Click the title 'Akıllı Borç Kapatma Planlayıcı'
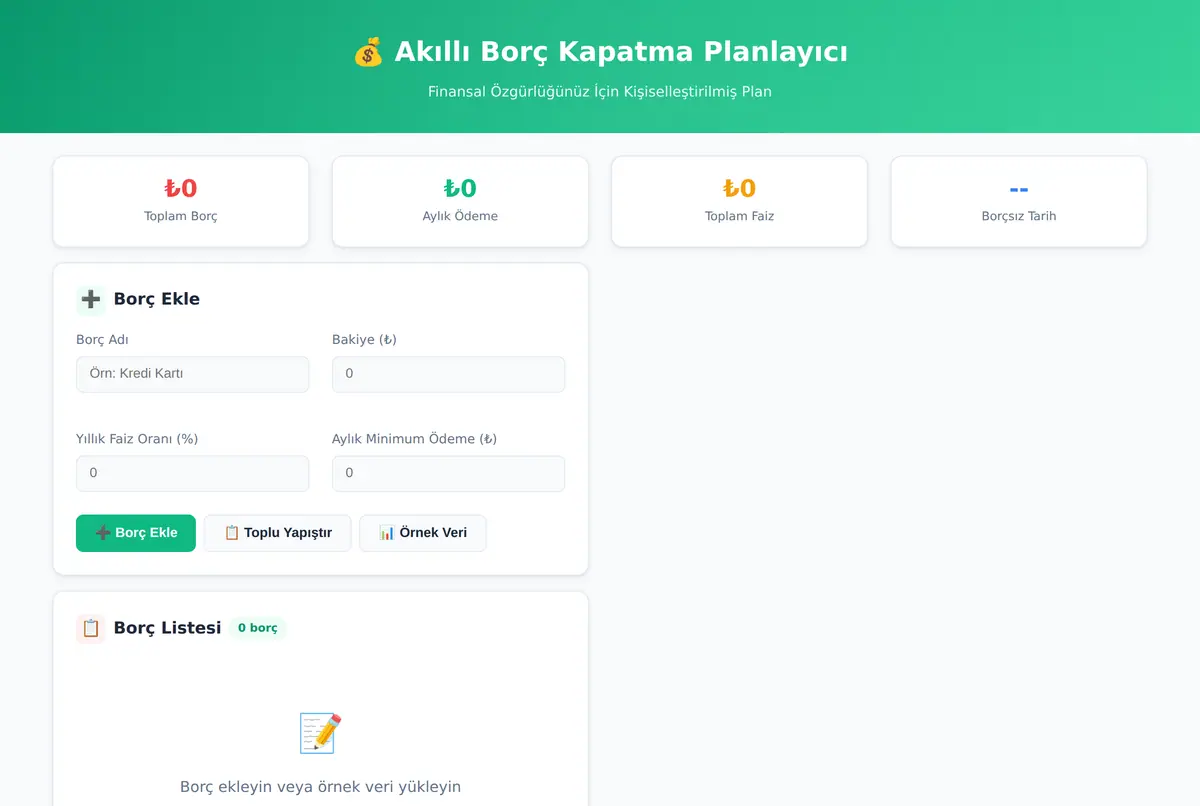1200x806 pixels. 621,52
